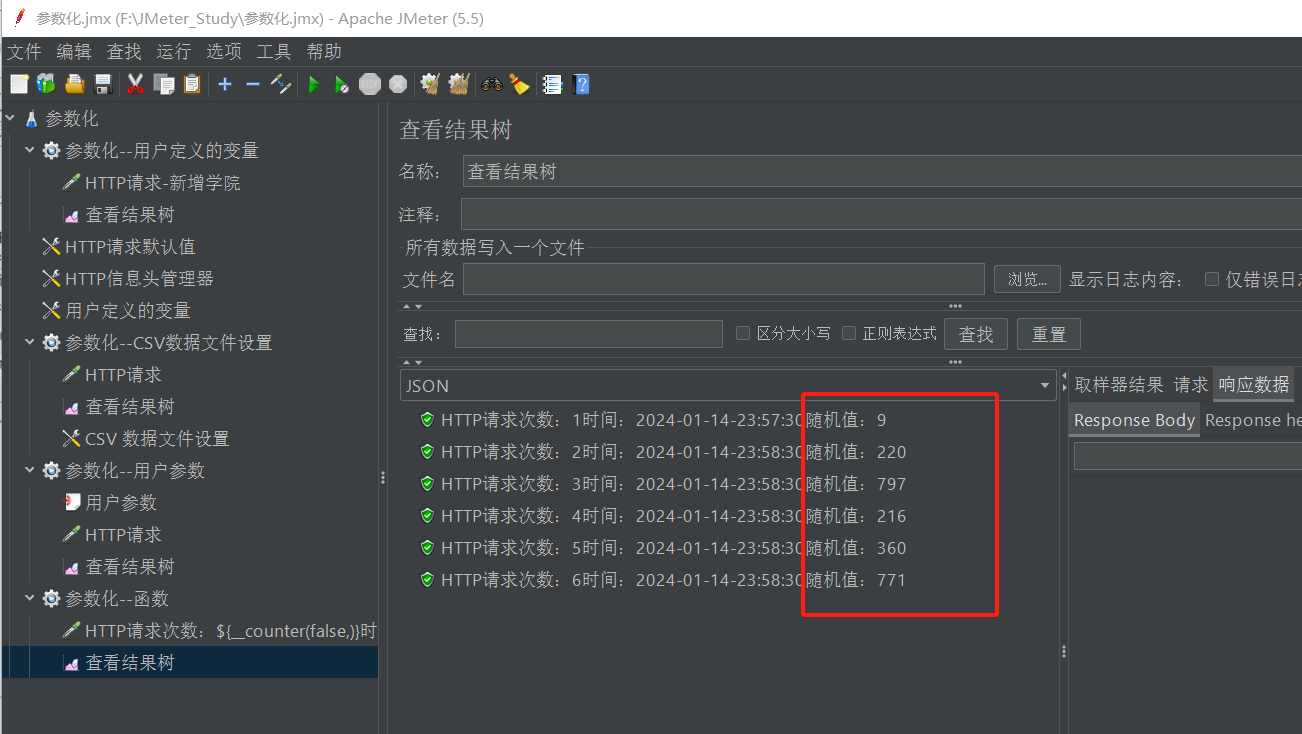Collapse the 参数化--用户参数 thread group

(30, 471)
